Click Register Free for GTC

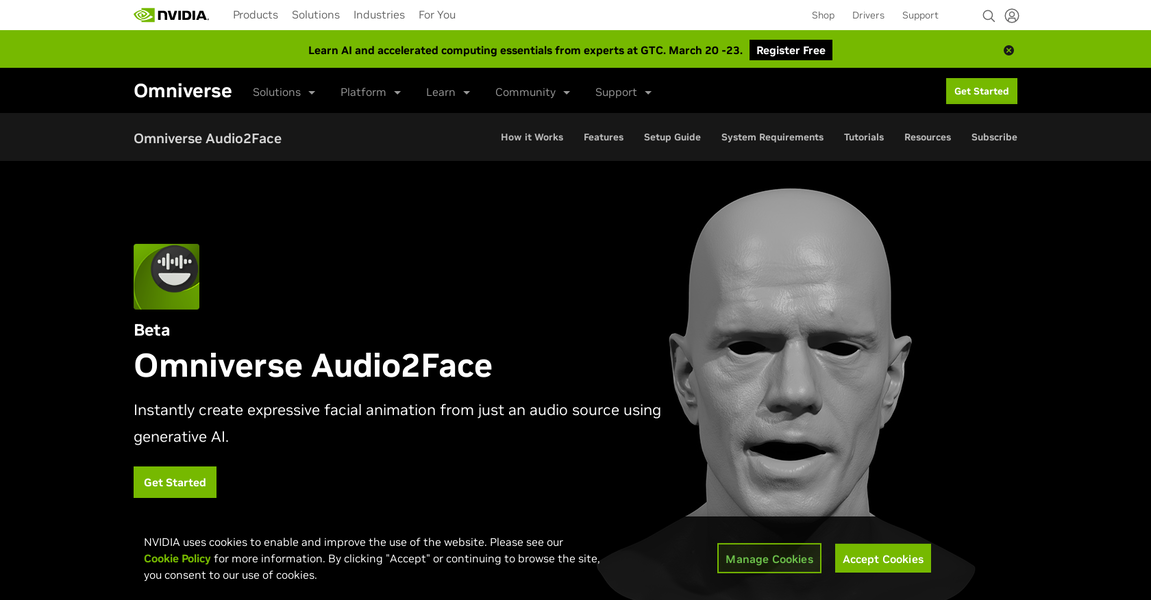(x=790, y=49)
